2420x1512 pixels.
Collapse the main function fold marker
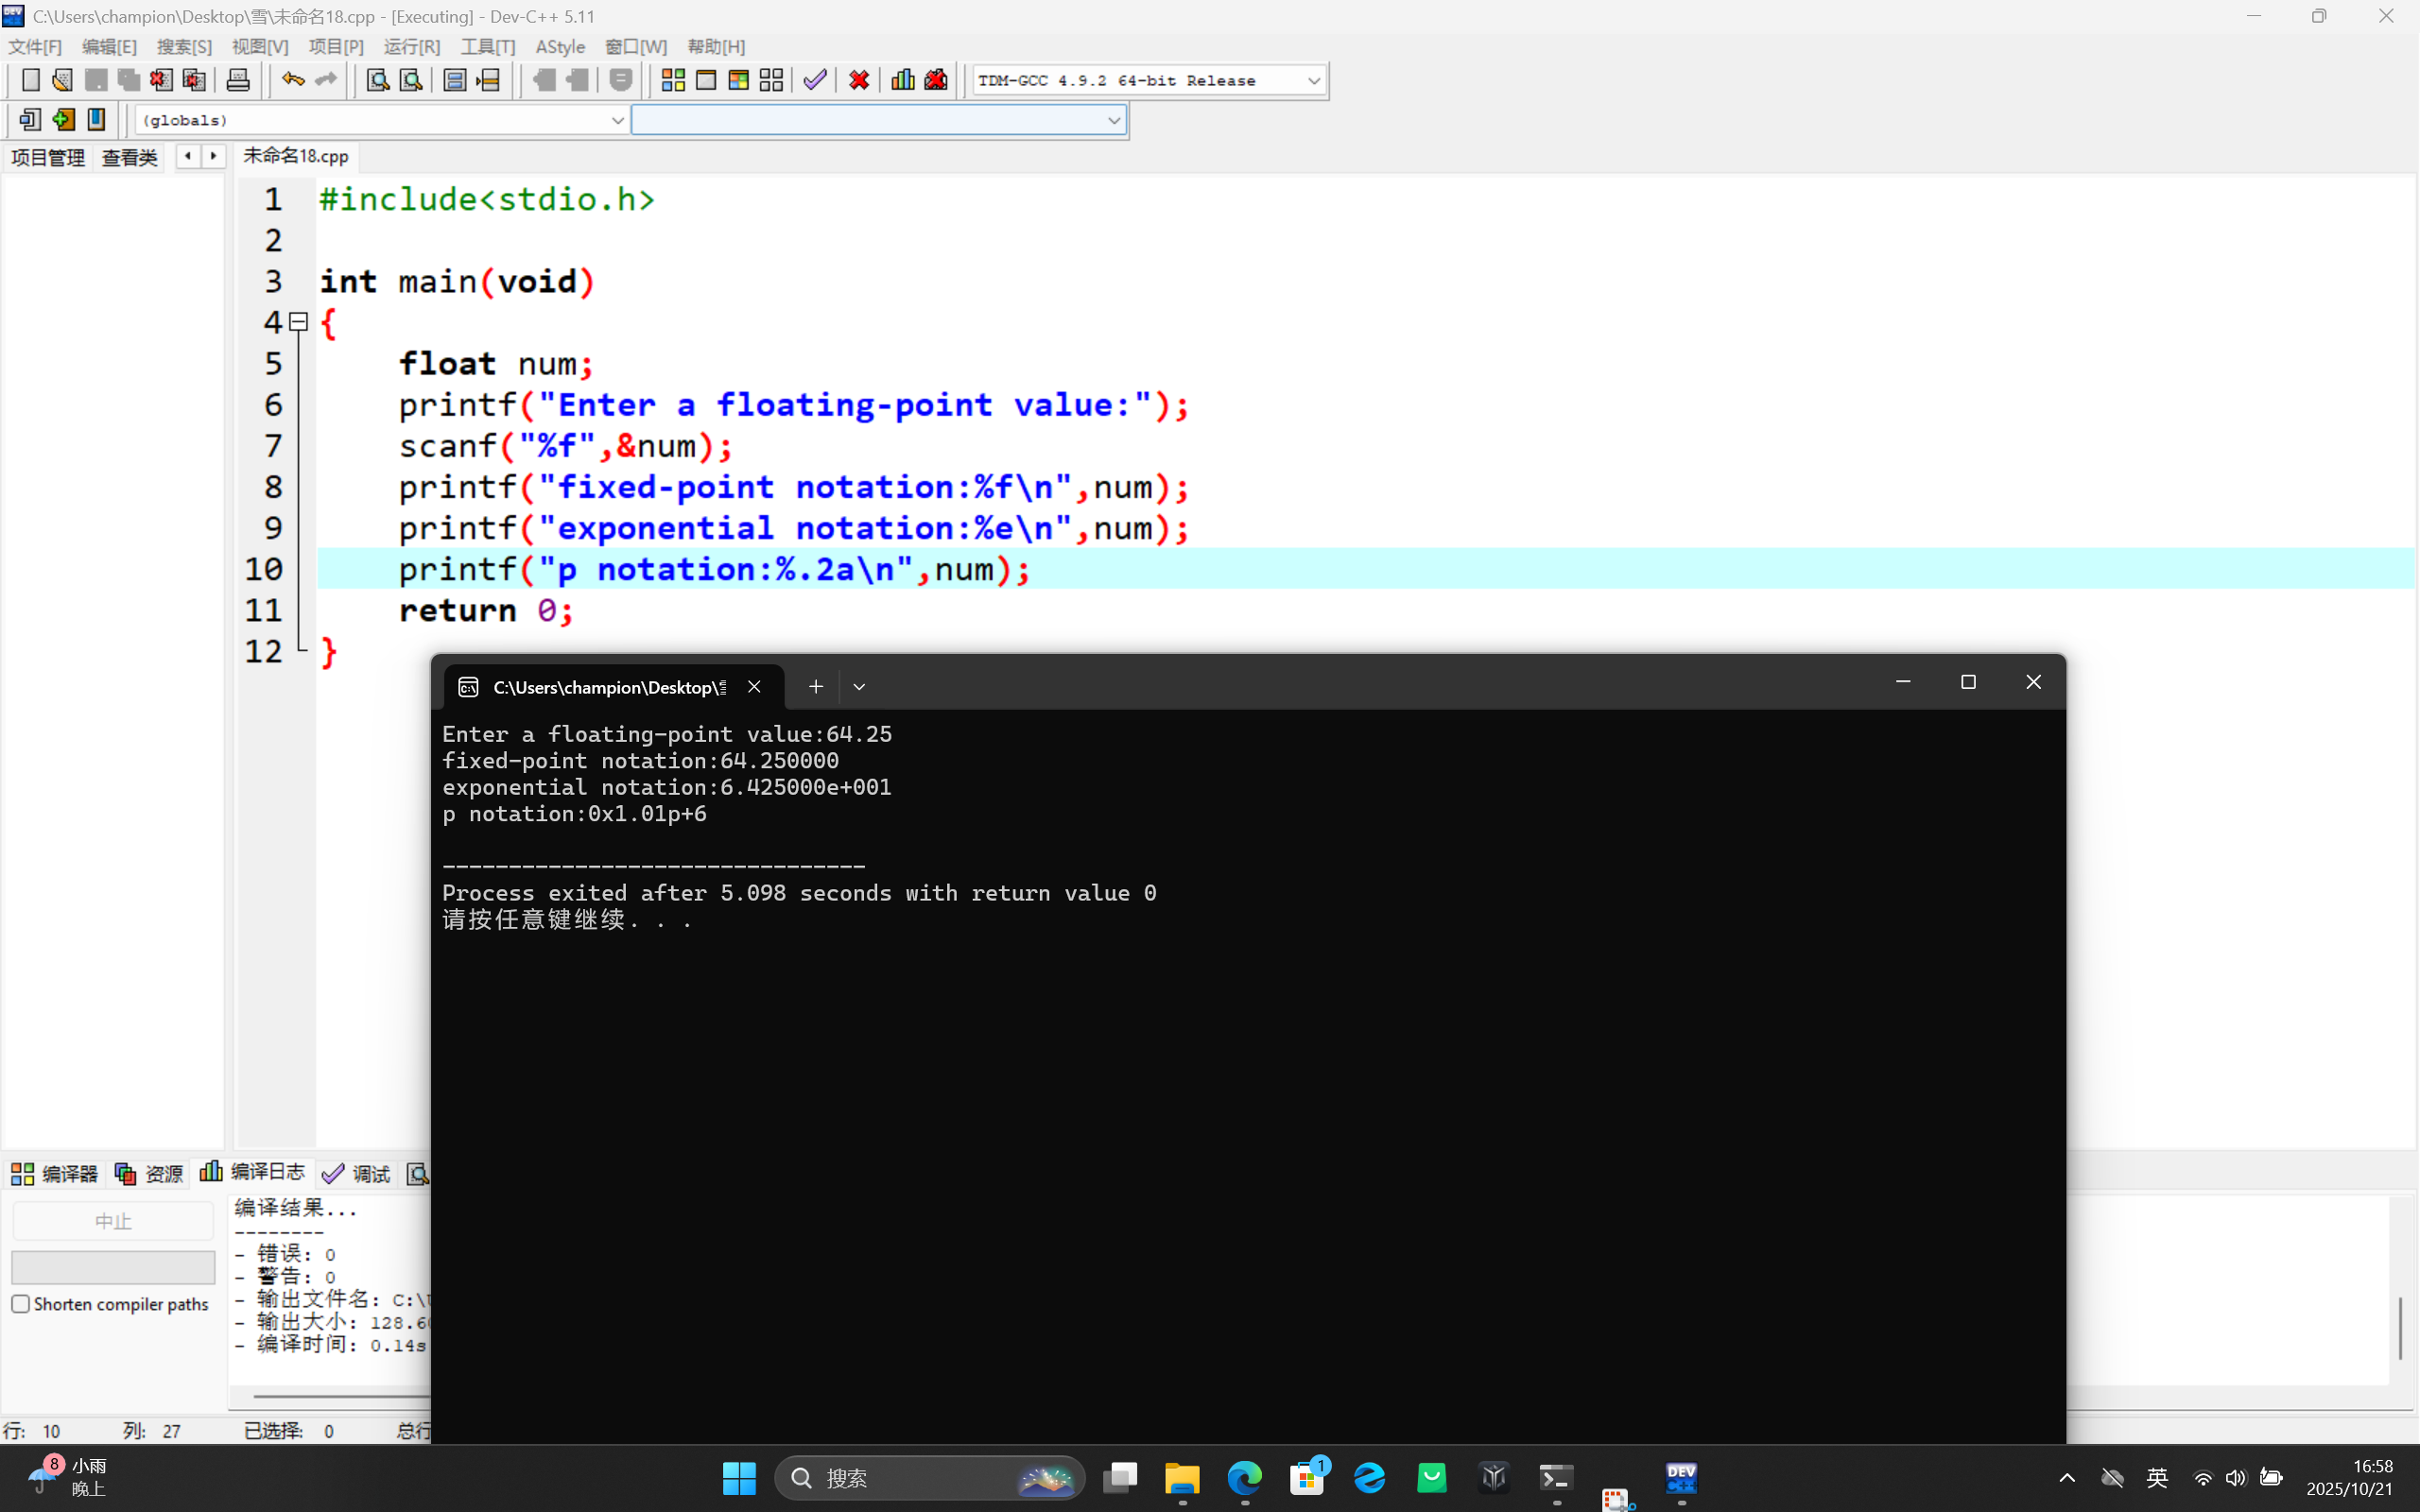click(298, 322)
